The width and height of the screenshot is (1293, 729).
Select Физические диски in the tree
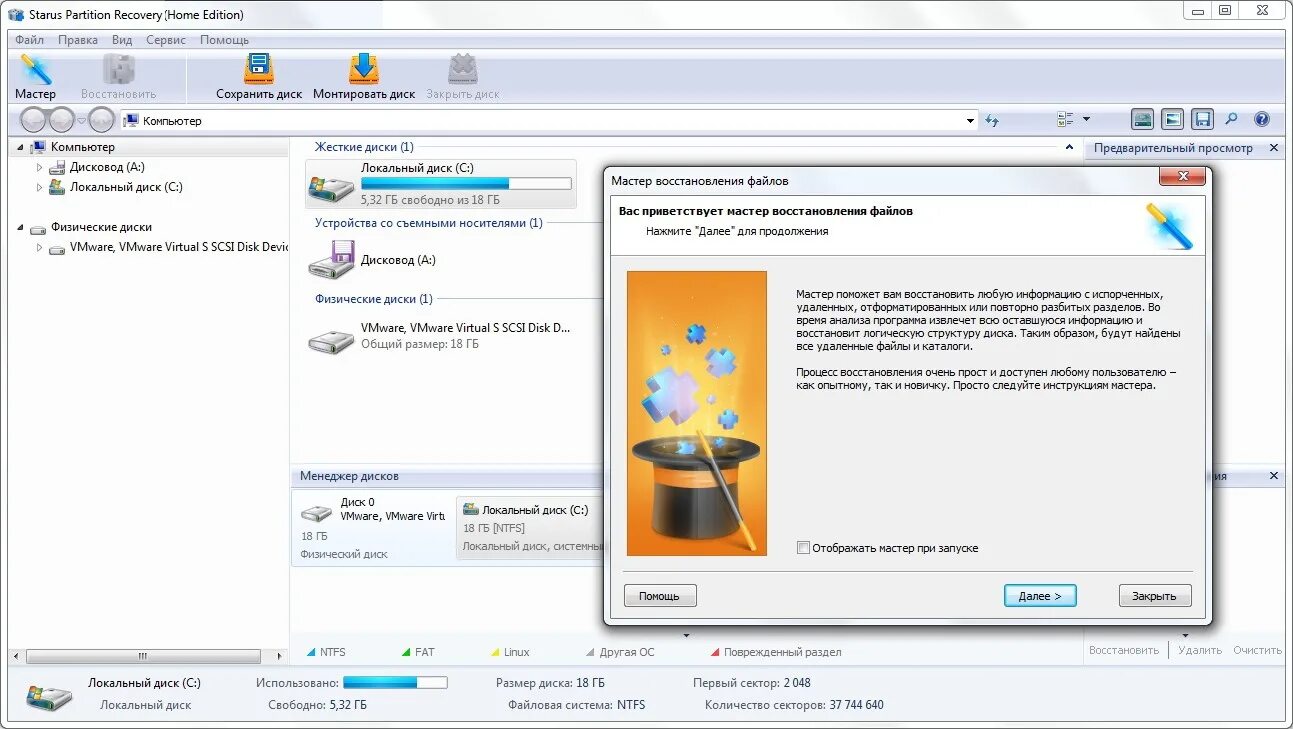coord(101,227)
